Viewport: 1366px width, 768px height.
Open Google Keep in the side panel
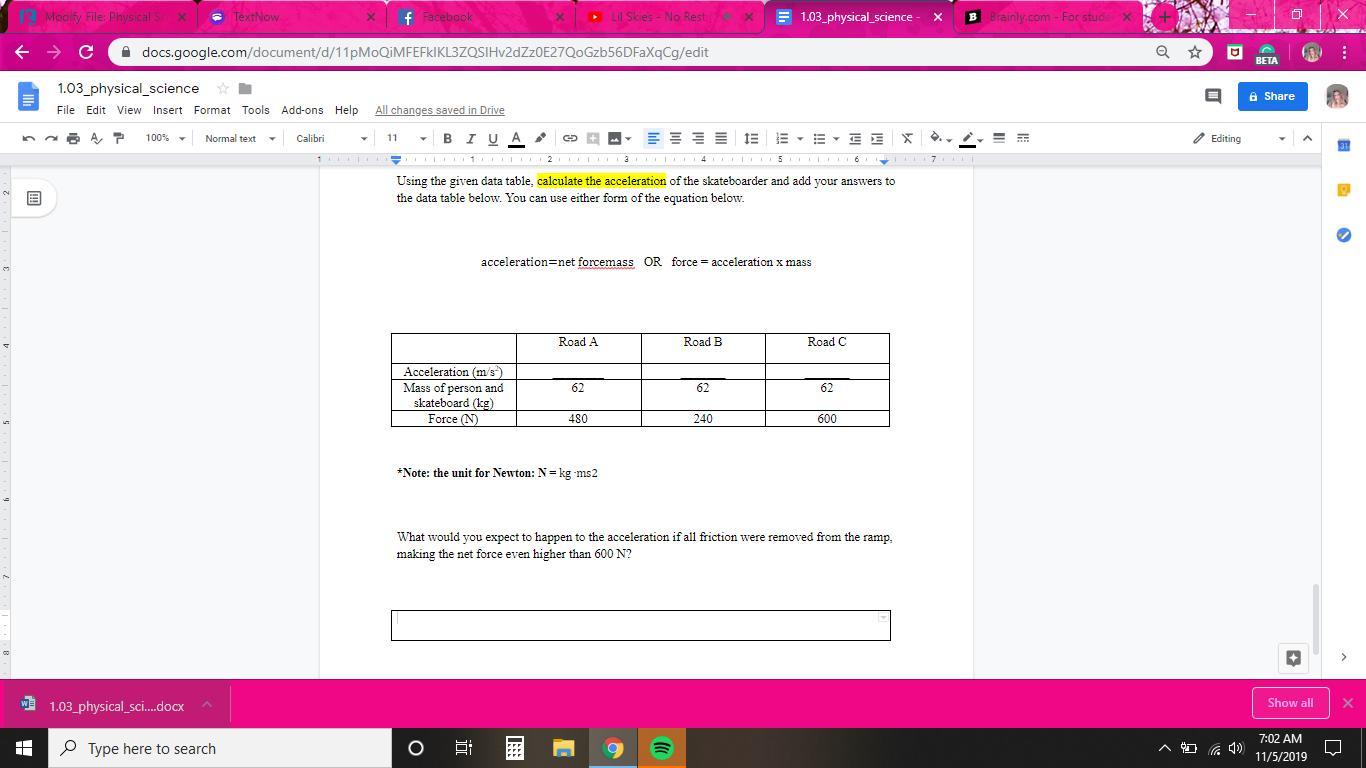tap(1344, 190)
